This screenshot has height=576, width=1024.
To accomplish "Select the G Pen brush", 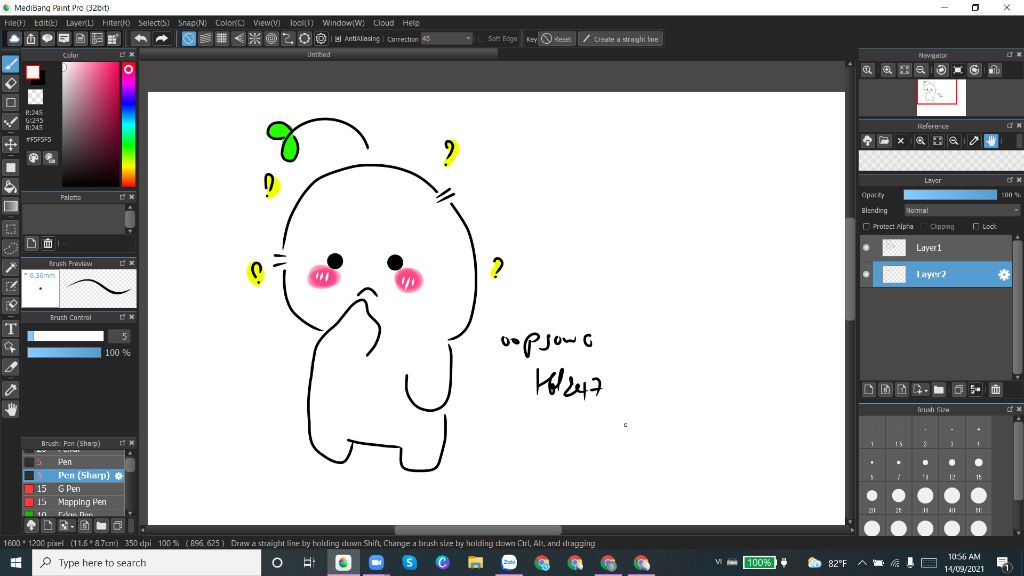I will click(74, 488).
